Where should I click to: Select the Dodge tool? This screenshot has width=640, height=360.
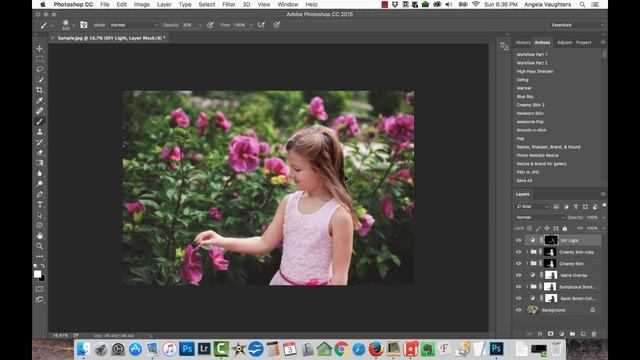(x=40, y=184)
